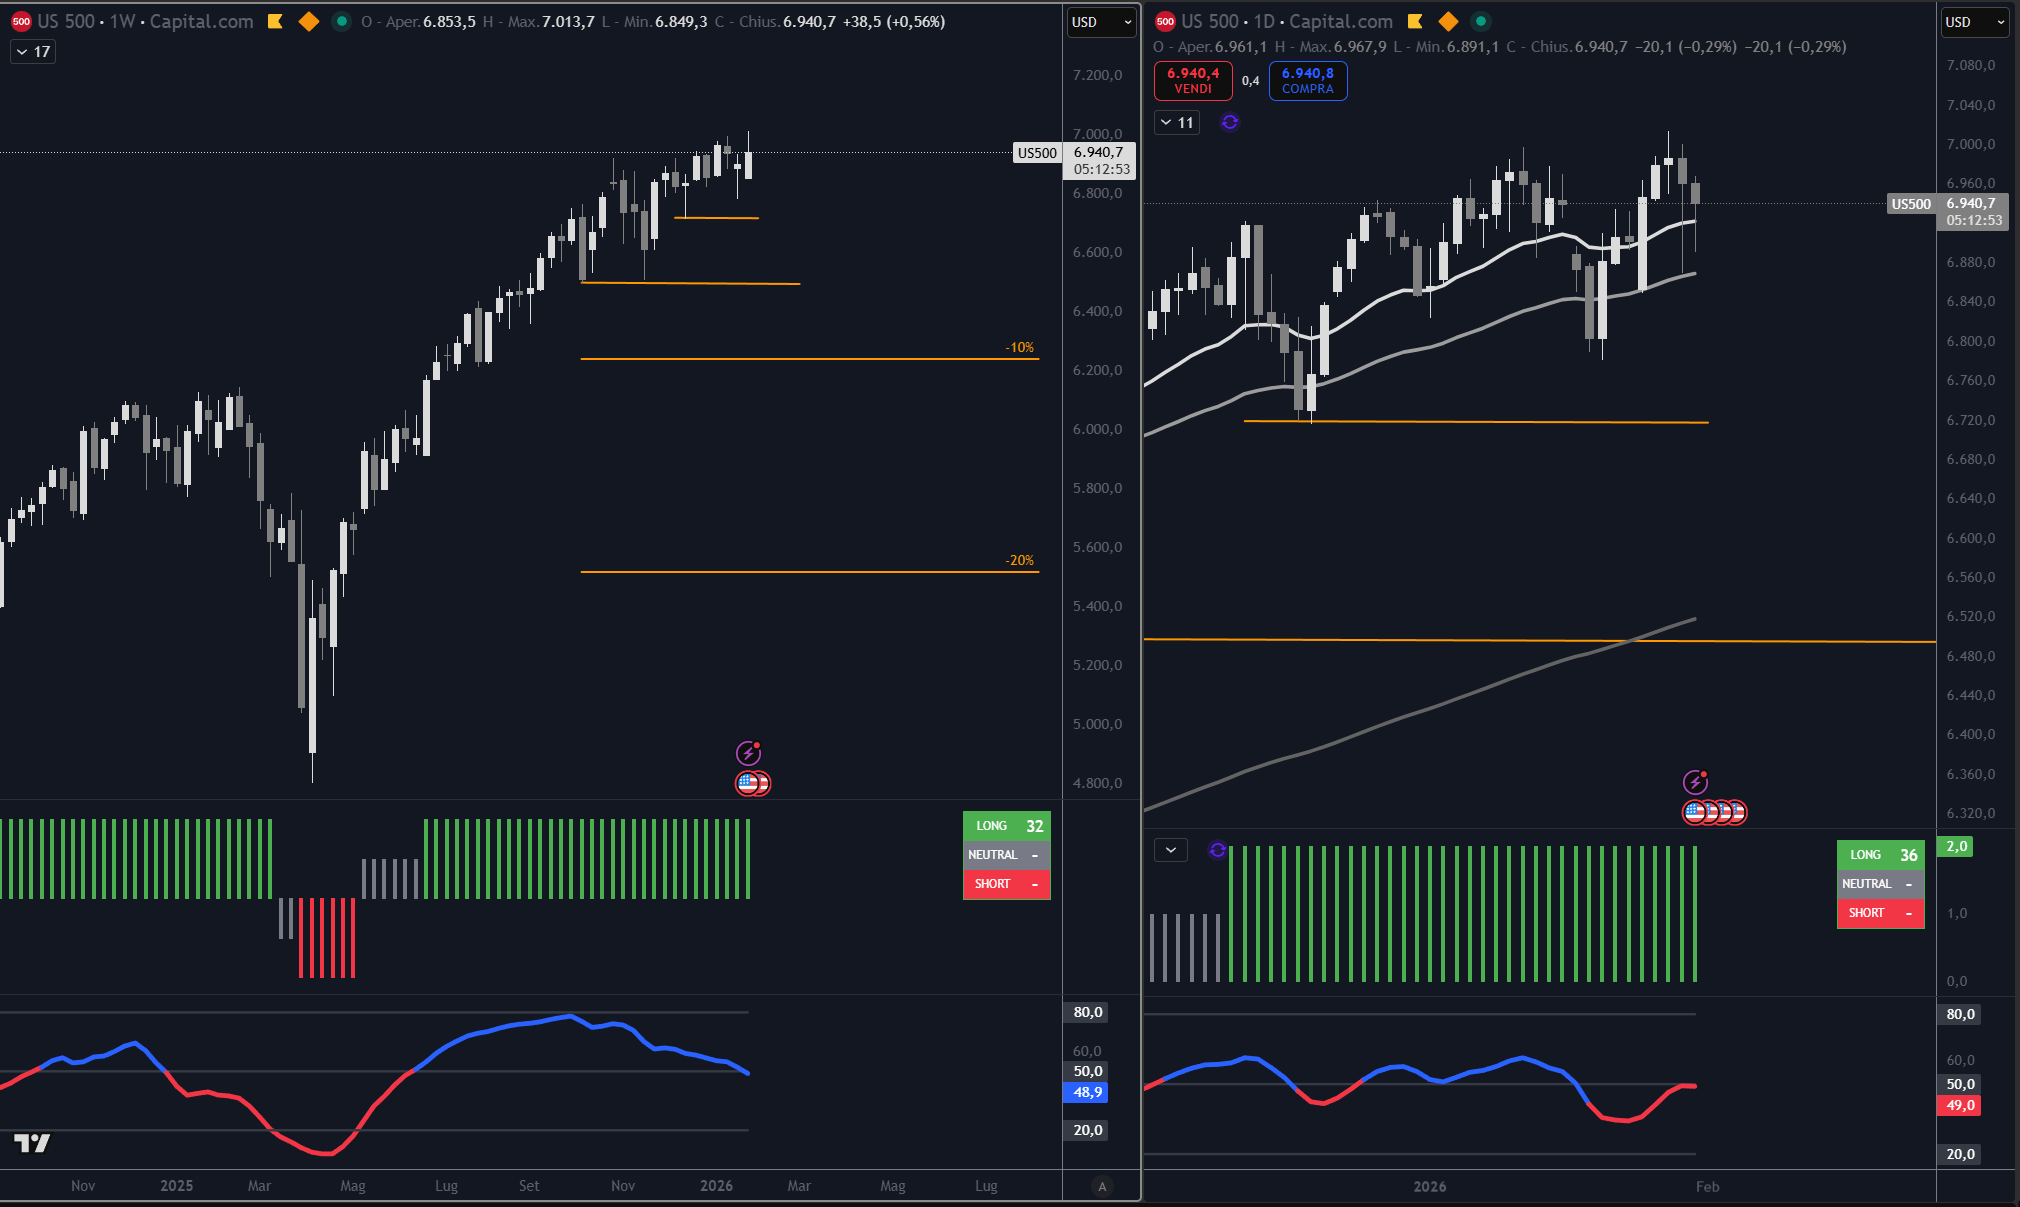Viewport: 2020px width, 1207px height.
Task: Click the yellow flag icon on weekly chart
Action: click(x=275, y=21)
